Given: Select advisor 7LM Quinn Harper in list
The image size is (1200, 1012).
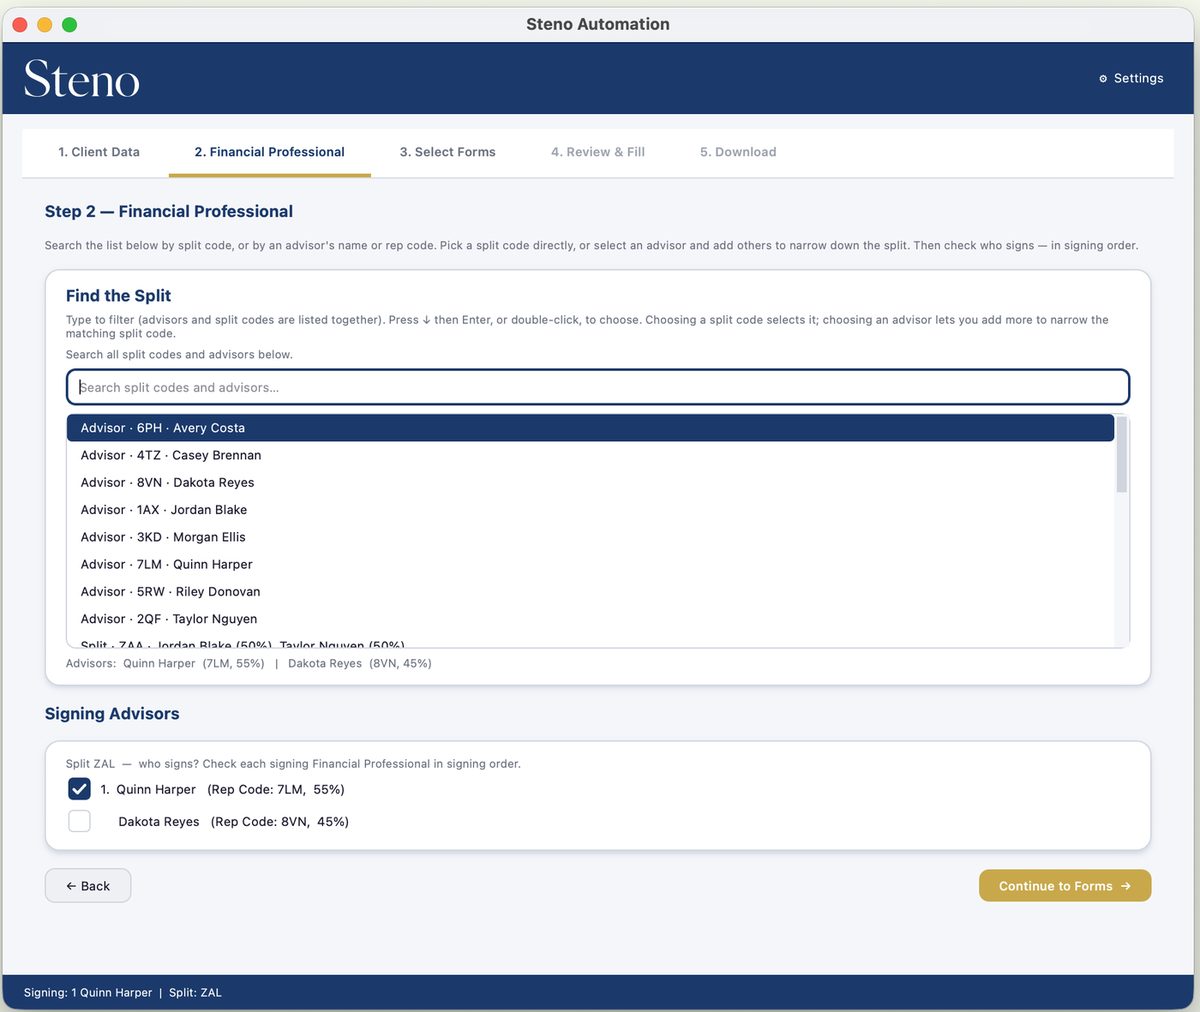Looking at the screenshot, I should (590, 564).
